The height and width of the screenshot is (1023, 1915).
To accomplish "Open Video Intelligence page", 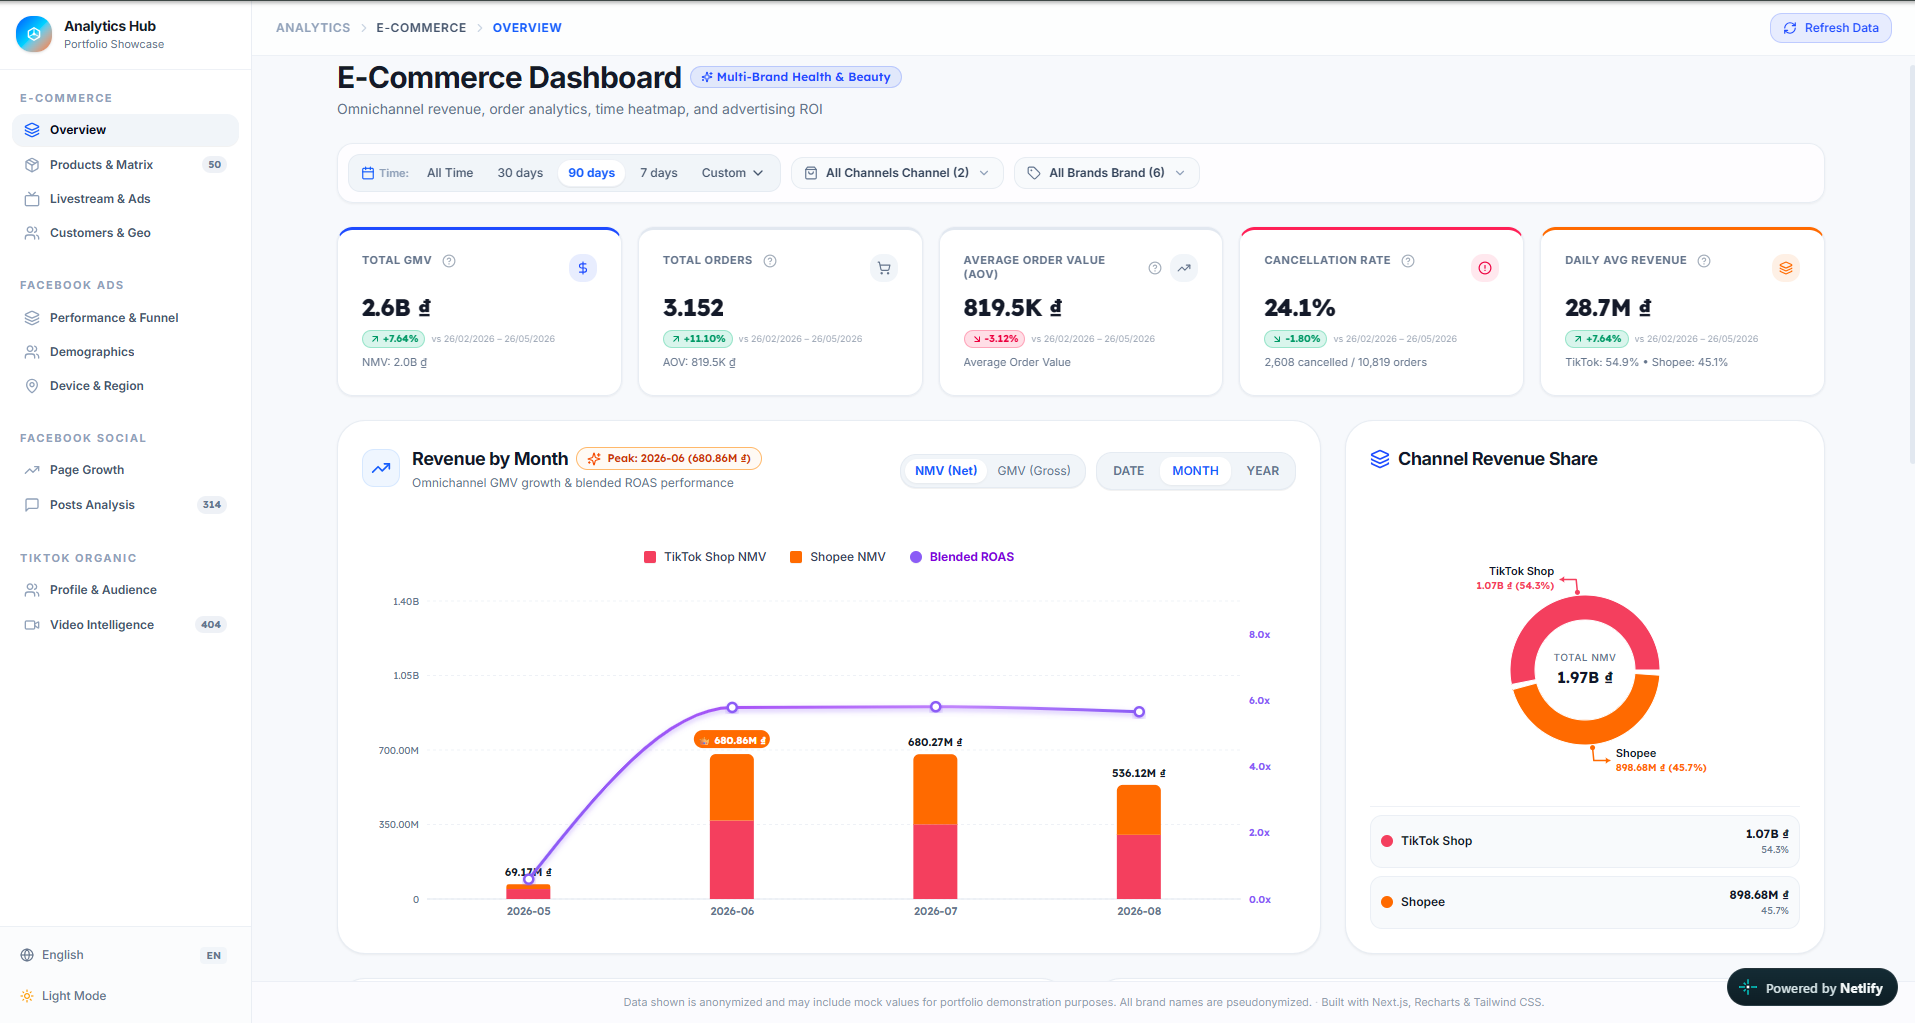I will pos(125,625).
